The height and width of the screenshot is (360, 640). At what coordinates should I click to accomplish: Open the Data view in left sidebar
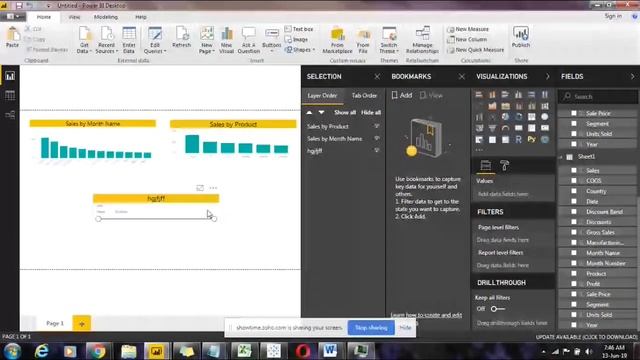(x=10, y=96)
